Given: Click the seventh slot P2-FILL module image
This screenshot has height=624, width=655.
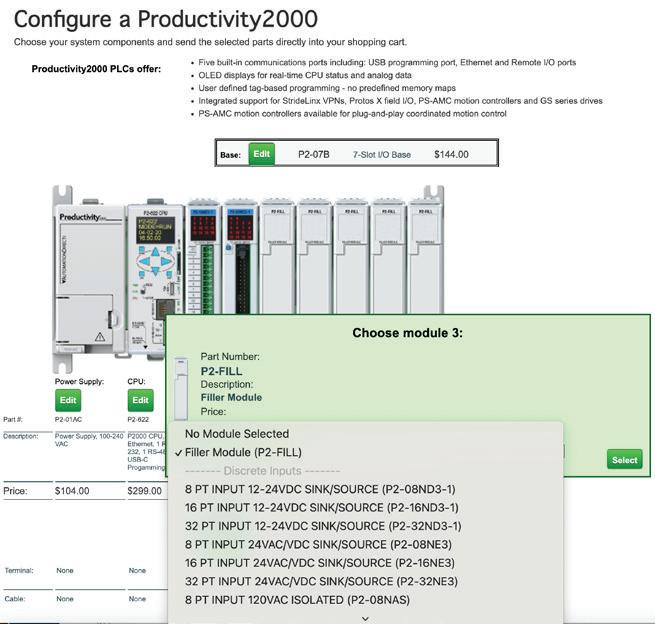Looking at the screenshot, I should [x=425, y=257].
